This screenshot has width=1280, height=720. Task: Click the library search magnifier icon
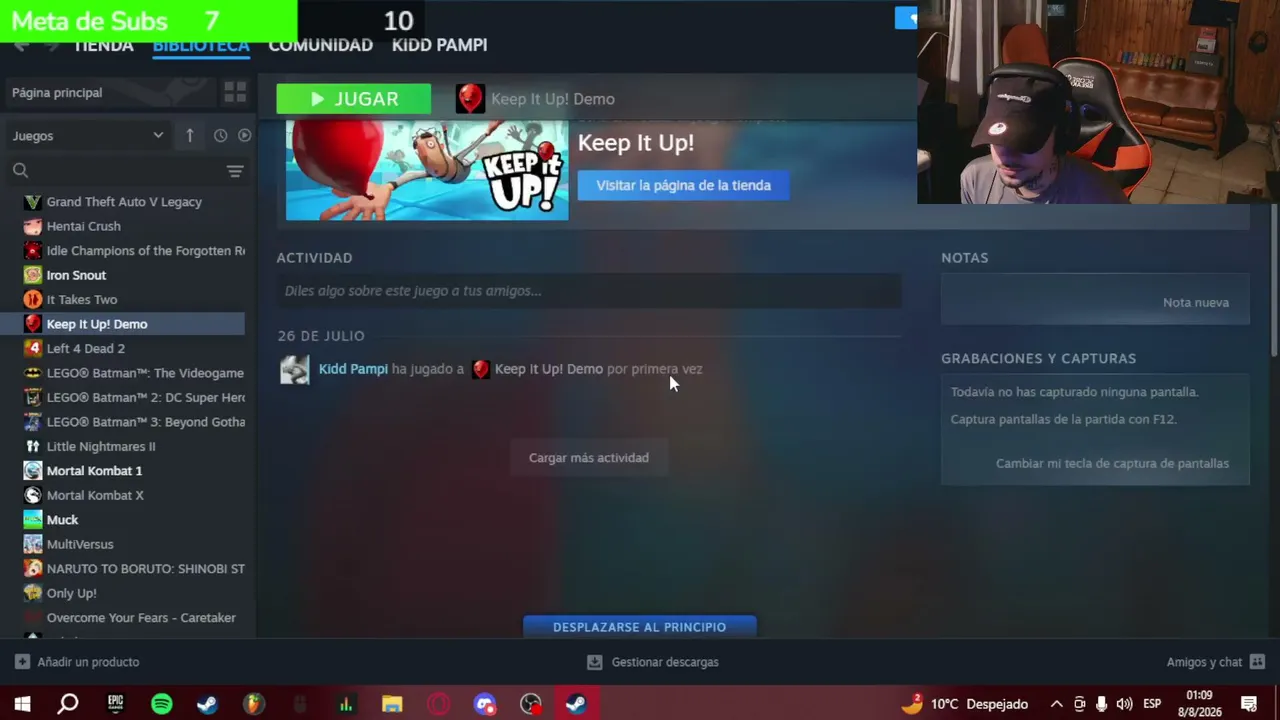click(x=20, y=170)
